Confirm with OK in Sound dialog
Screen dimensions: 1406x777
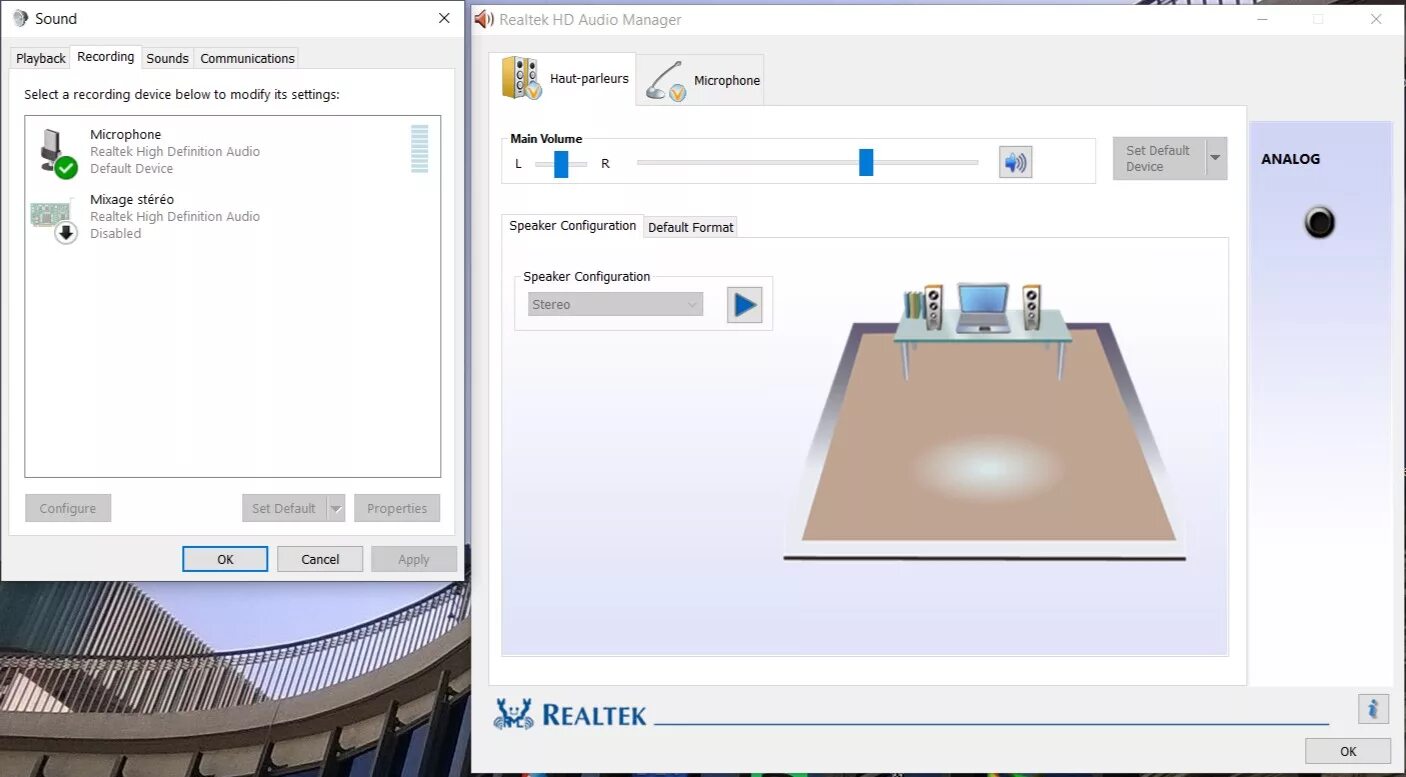(225, 559)
